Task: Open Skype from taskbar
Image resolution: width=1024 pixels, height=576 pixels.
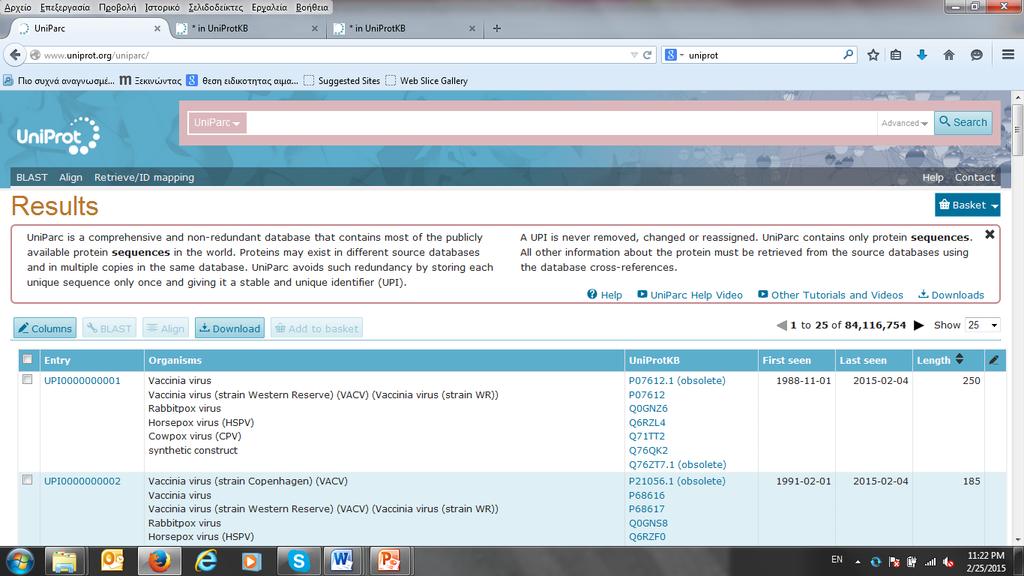Action: pyautogui.click(x=298, y=561)
